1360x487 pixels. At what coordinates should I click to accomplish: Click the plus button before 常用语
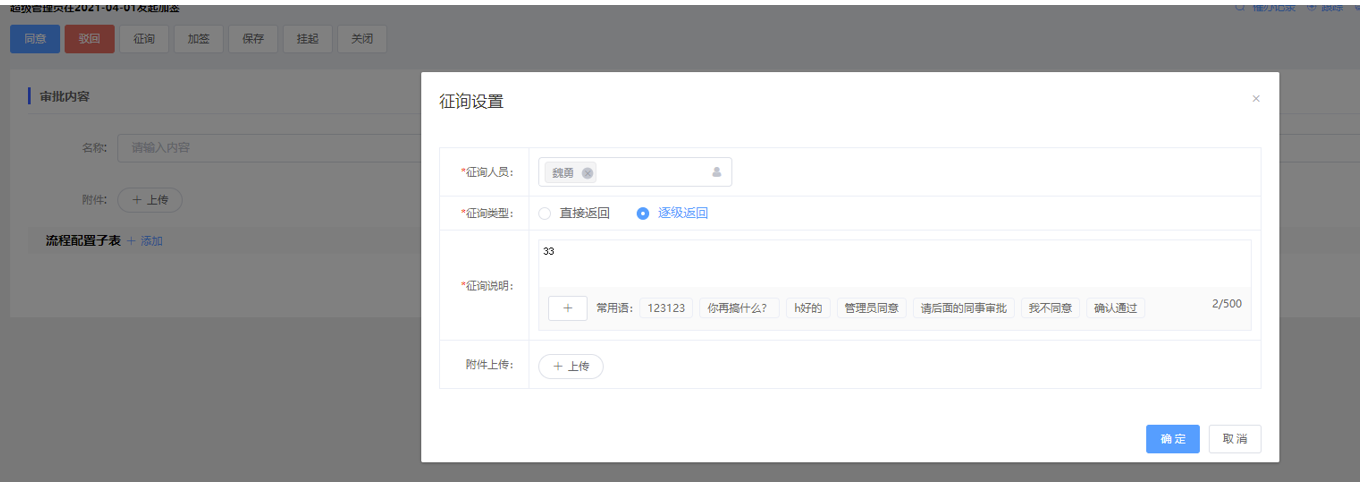(567, 308)
